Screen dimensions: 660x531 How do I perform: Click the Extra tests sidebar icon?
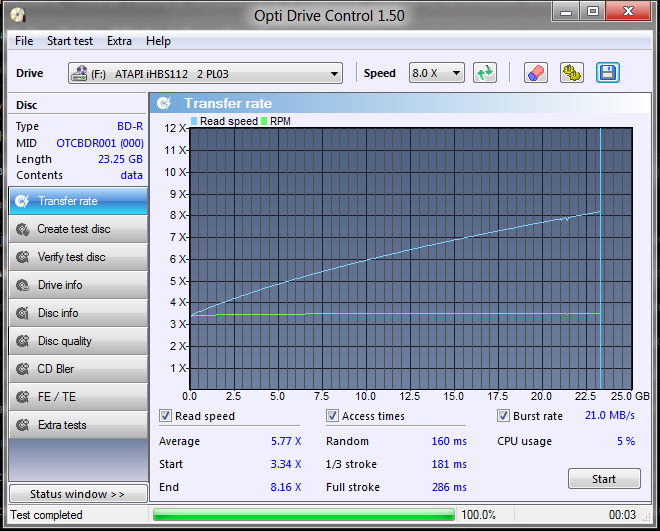coord(22,425)
